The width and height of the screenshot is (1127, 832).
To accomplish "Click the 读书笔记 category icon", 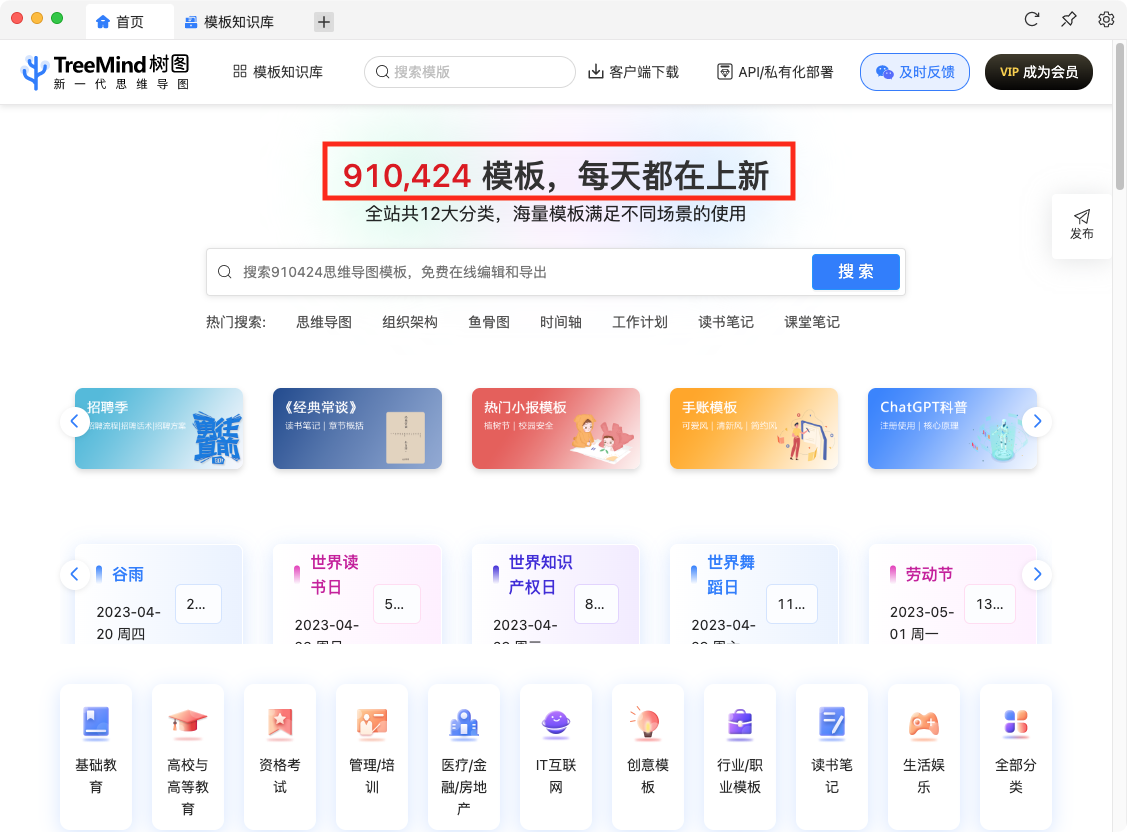I will pos(832,724).
